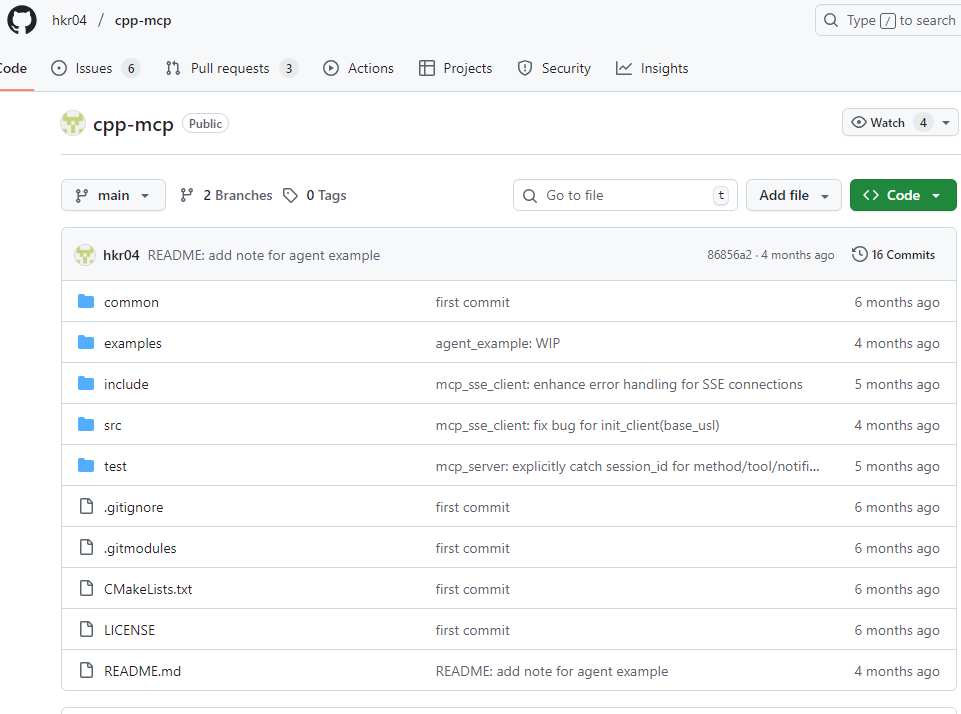The height and width of the screenshot is (714, 961).
Task: Open the hkr04 owner link in breadcrumb
Action: click(69, 20)
